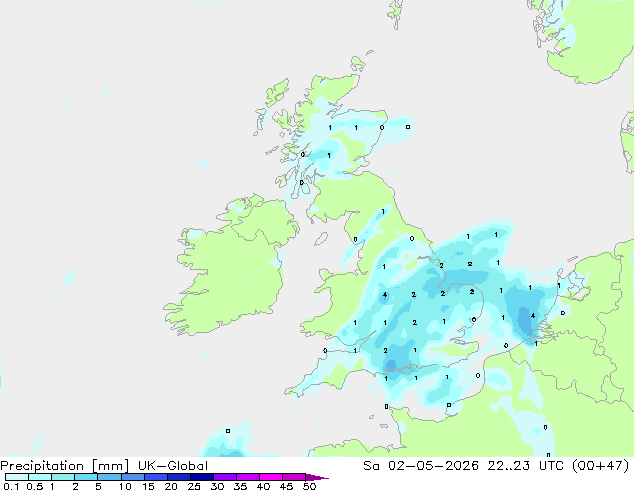This screenshot has width=634, height=490.
Task: Select the violet legend swatch between 30 and 35
Action: pos(225,477)
